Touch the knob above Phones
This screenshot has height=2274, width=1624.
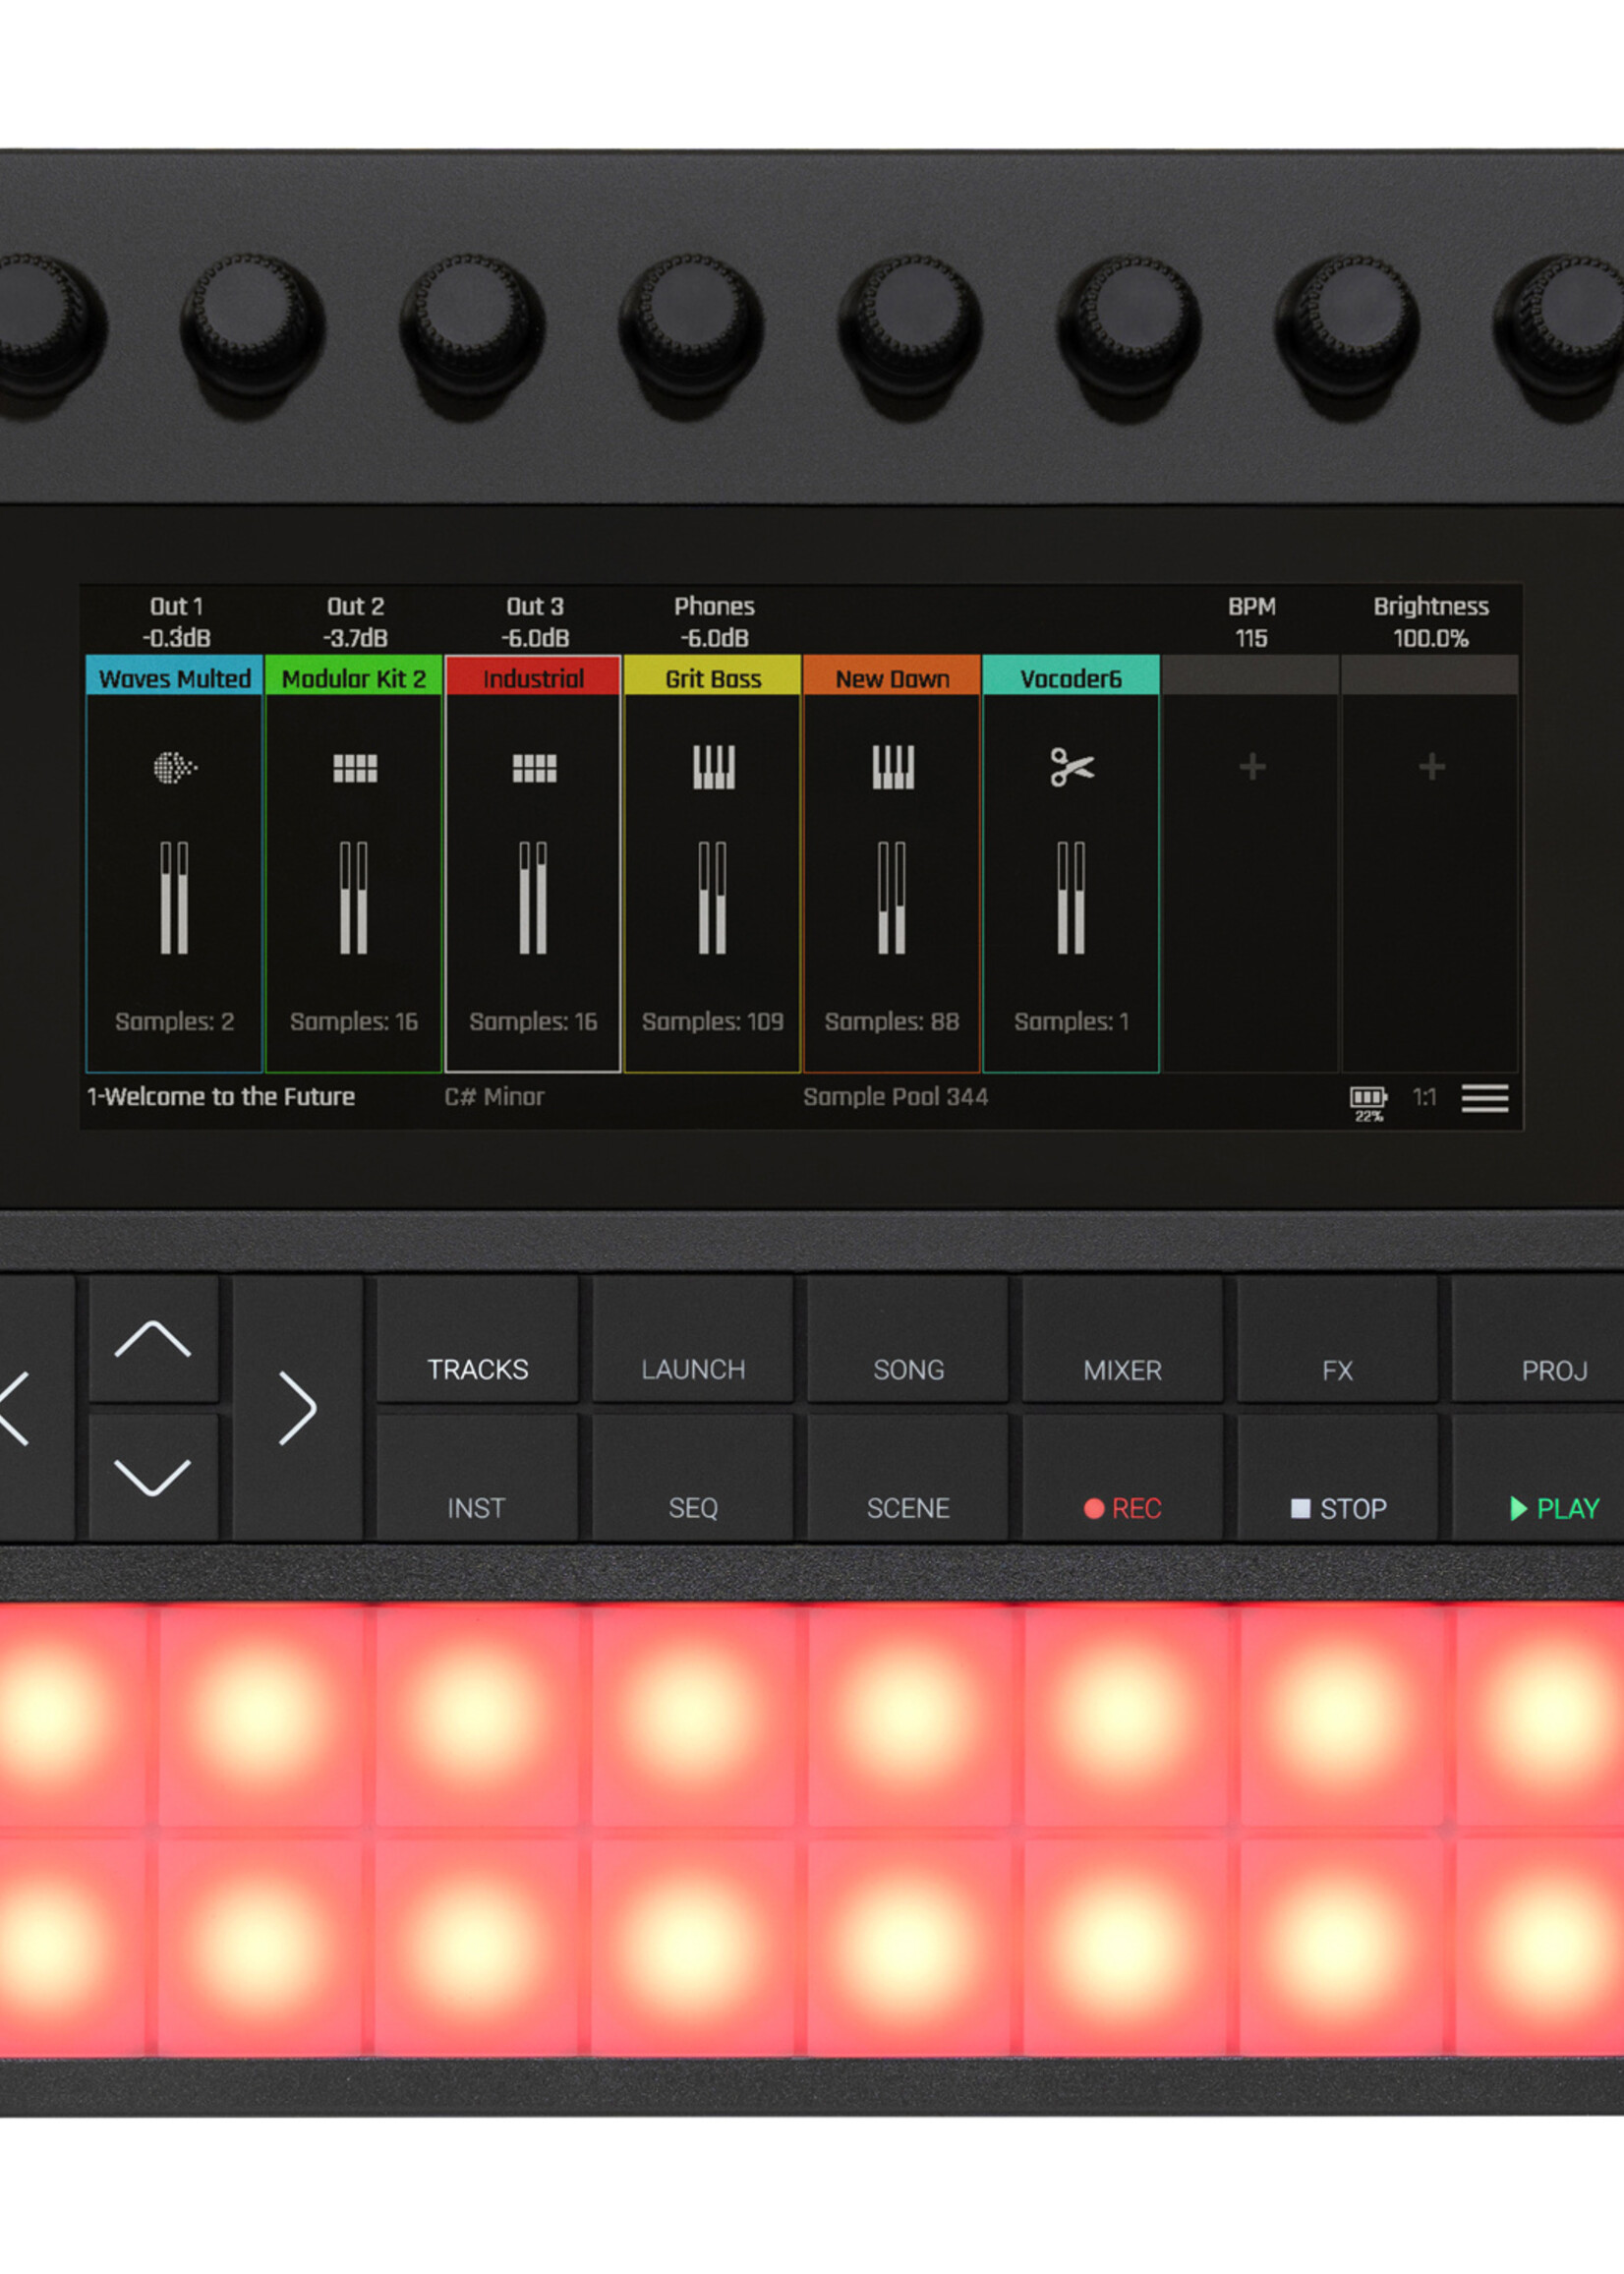691,326
